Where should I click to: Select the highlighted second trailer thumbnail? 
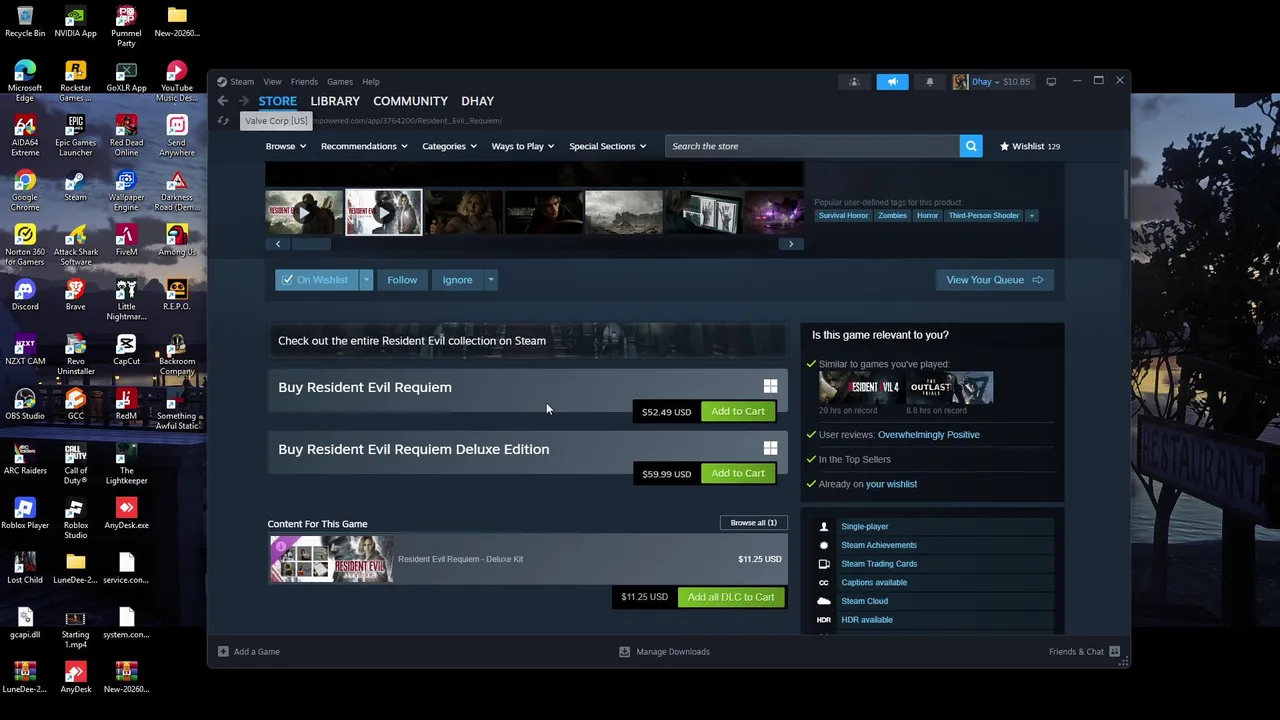(x=384, y=212)
